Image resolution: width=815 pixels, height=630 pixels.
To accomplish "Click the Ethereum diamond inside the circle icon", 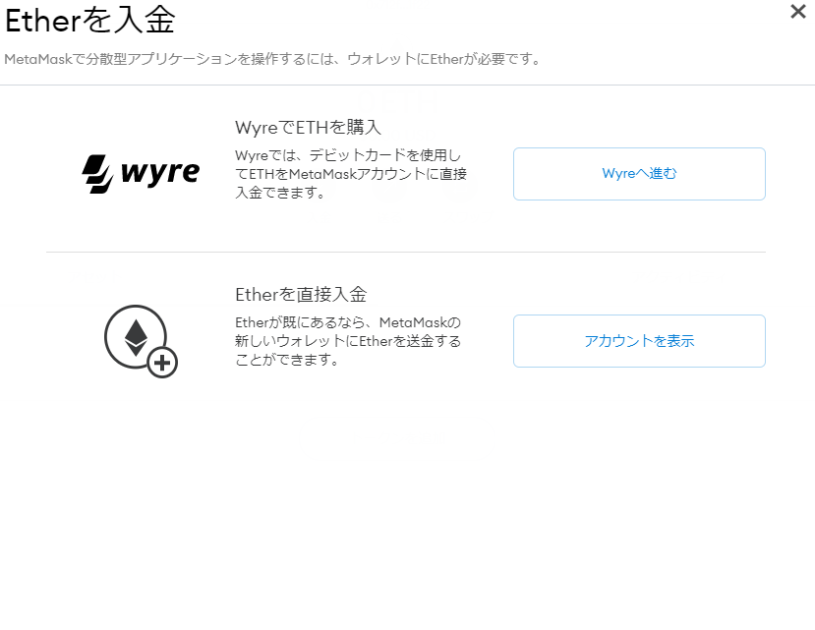I will [136, 338].
